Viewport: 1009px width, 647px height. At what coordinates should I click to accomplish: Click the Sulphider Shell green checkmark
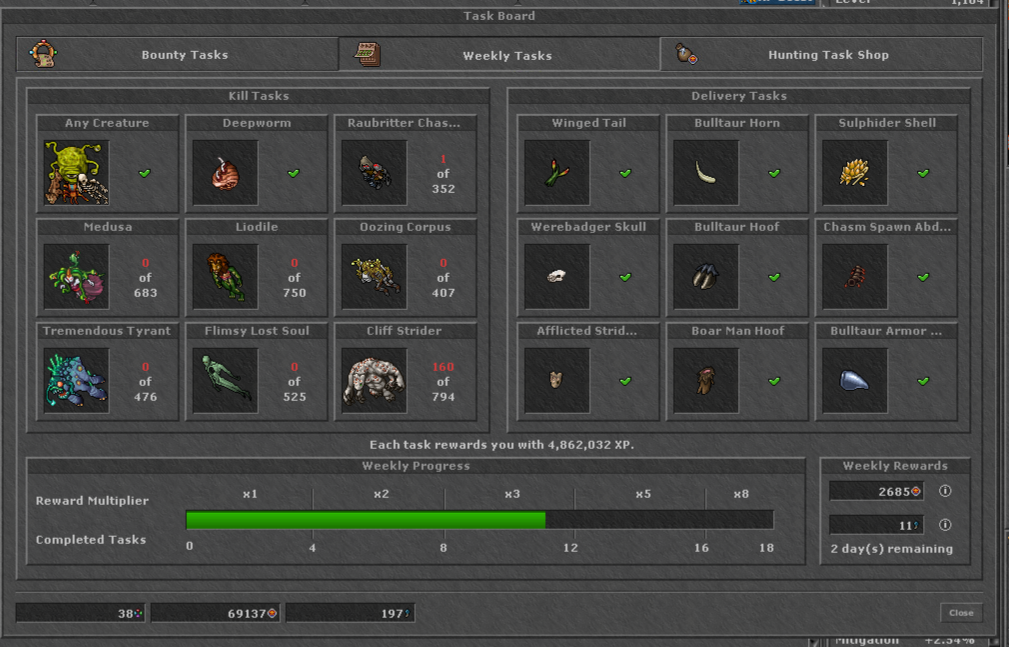[x=923, y=173]
